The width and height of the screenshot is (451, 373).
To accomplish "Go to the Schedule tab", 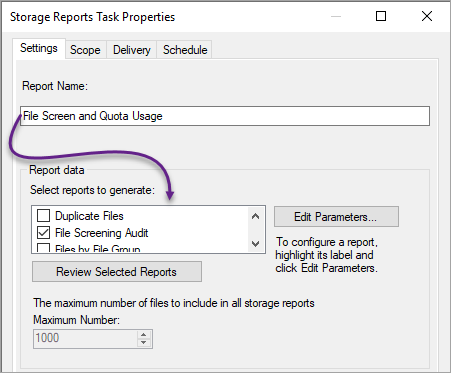I will click(185, 50).
